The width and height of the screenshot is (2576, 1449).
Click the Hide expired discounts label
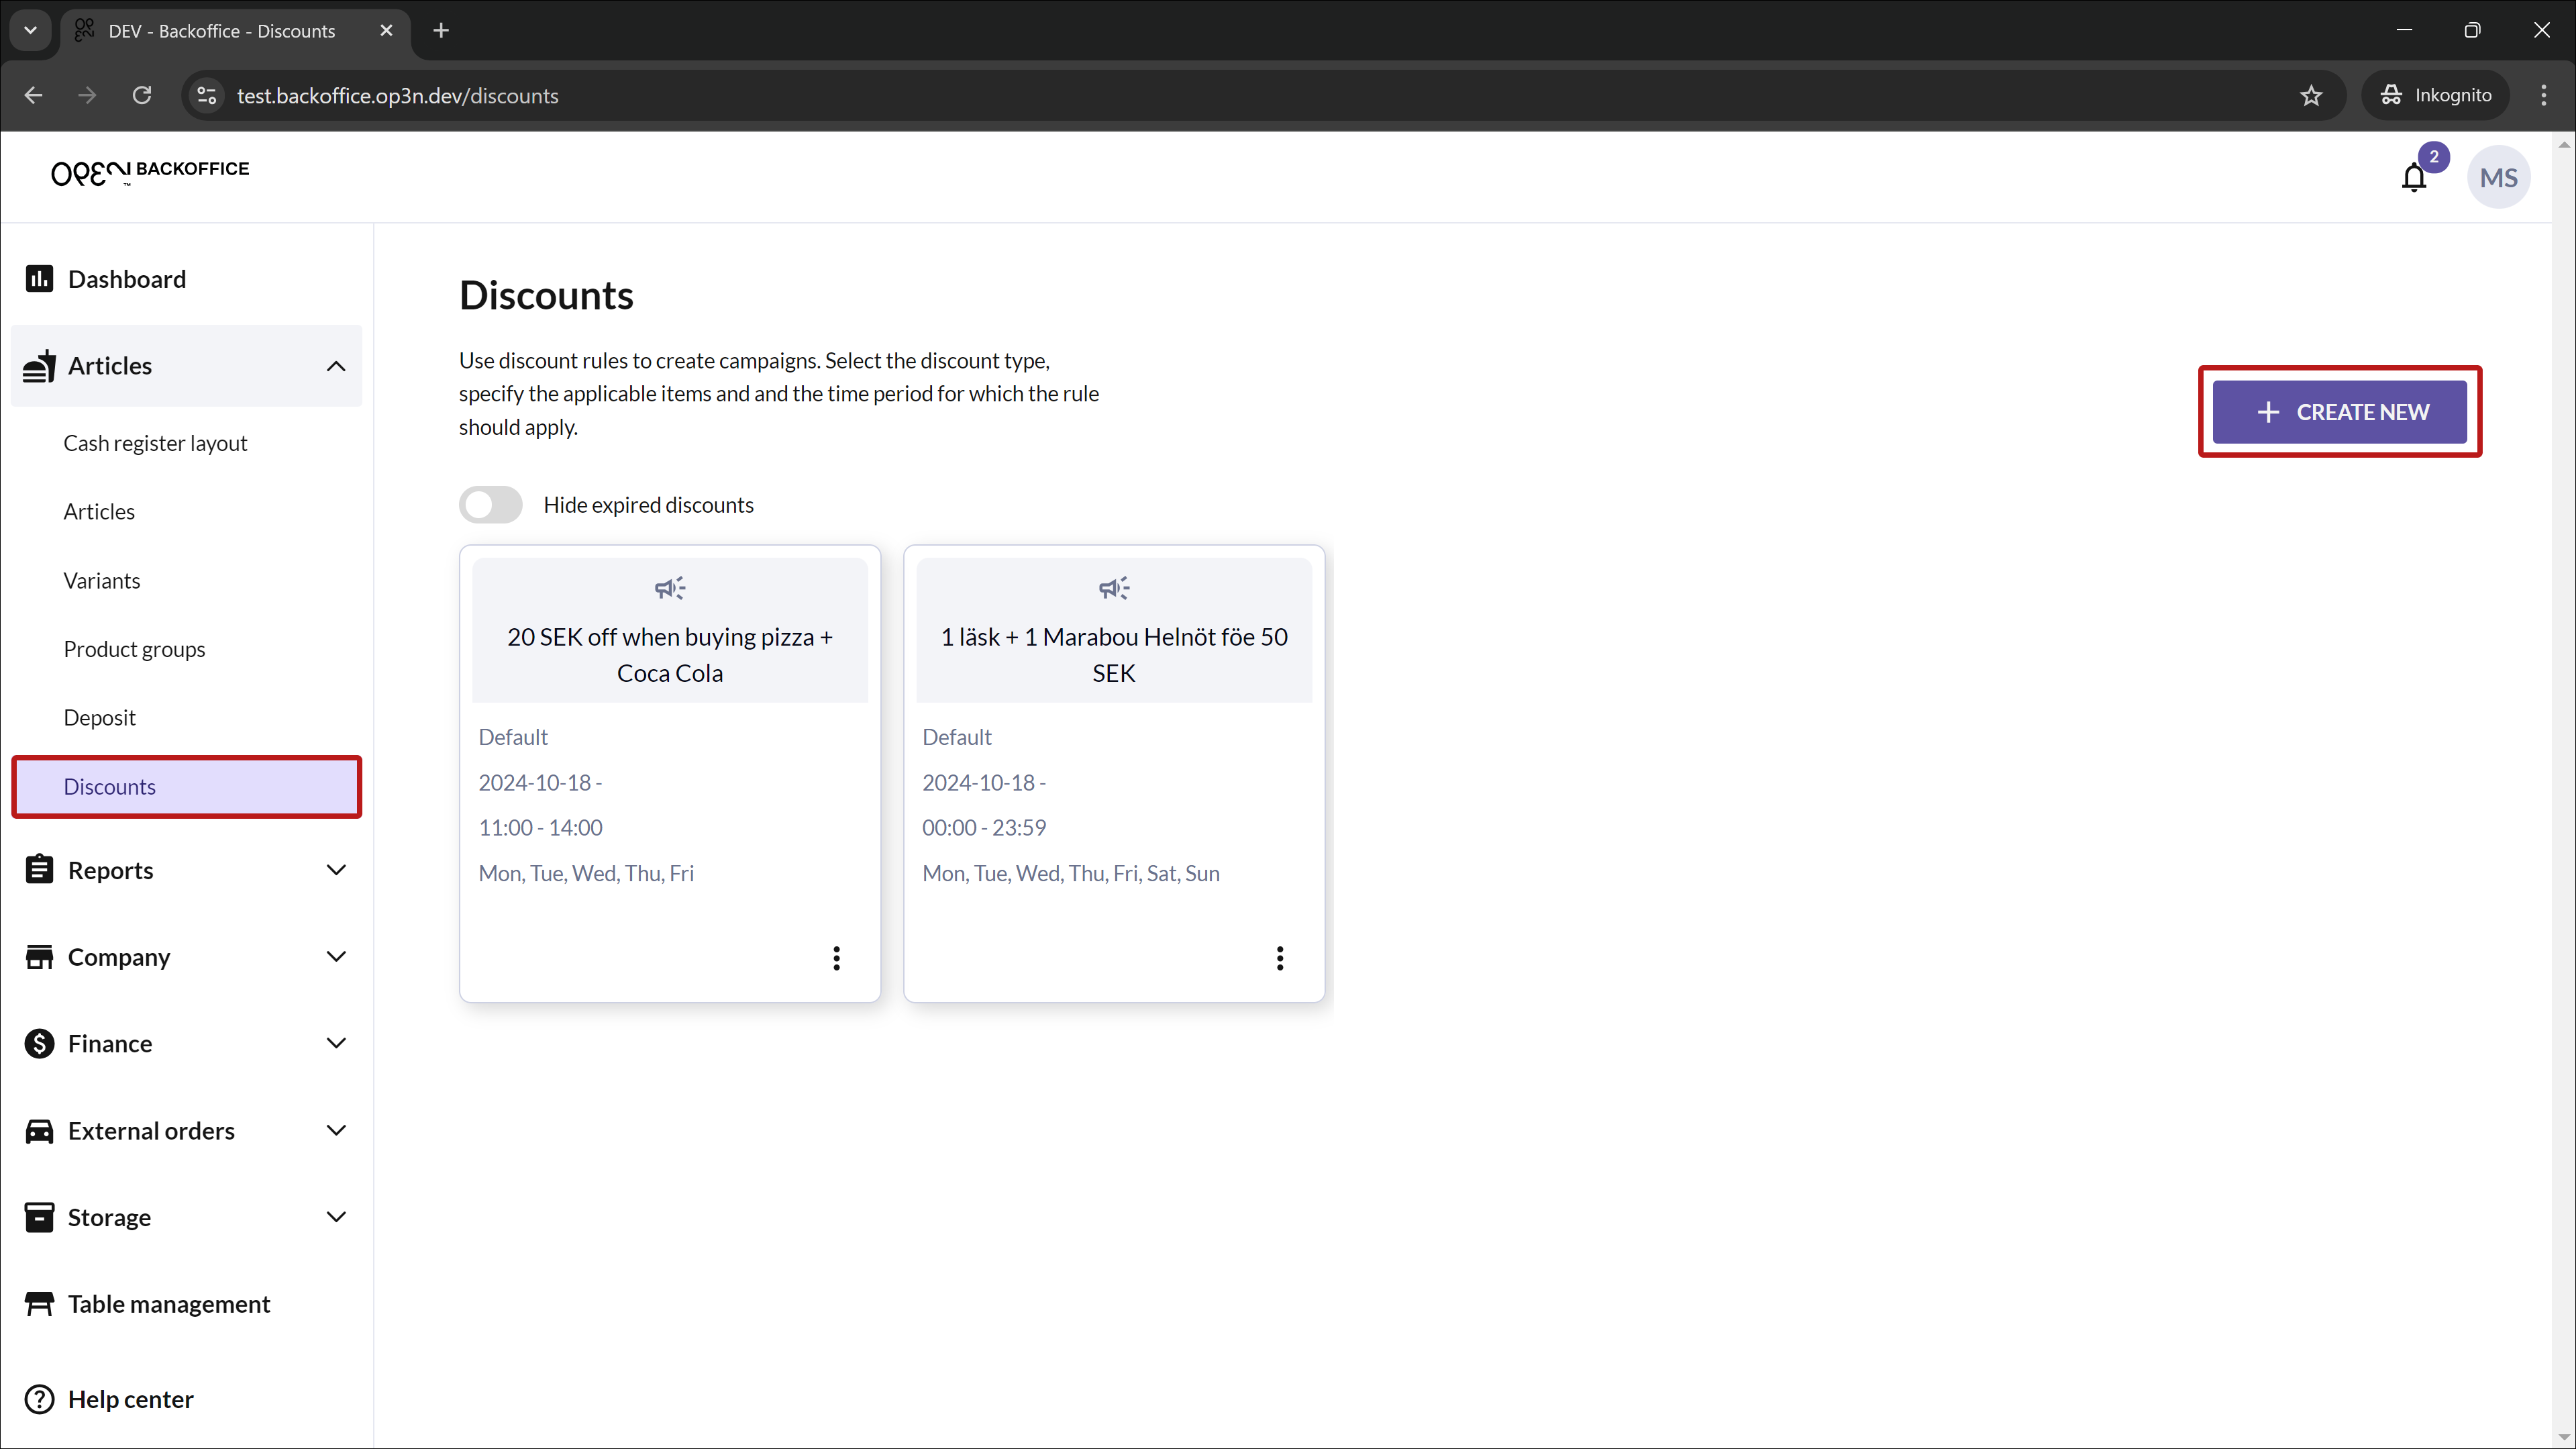pyautogui.click(x=648, y=505)
